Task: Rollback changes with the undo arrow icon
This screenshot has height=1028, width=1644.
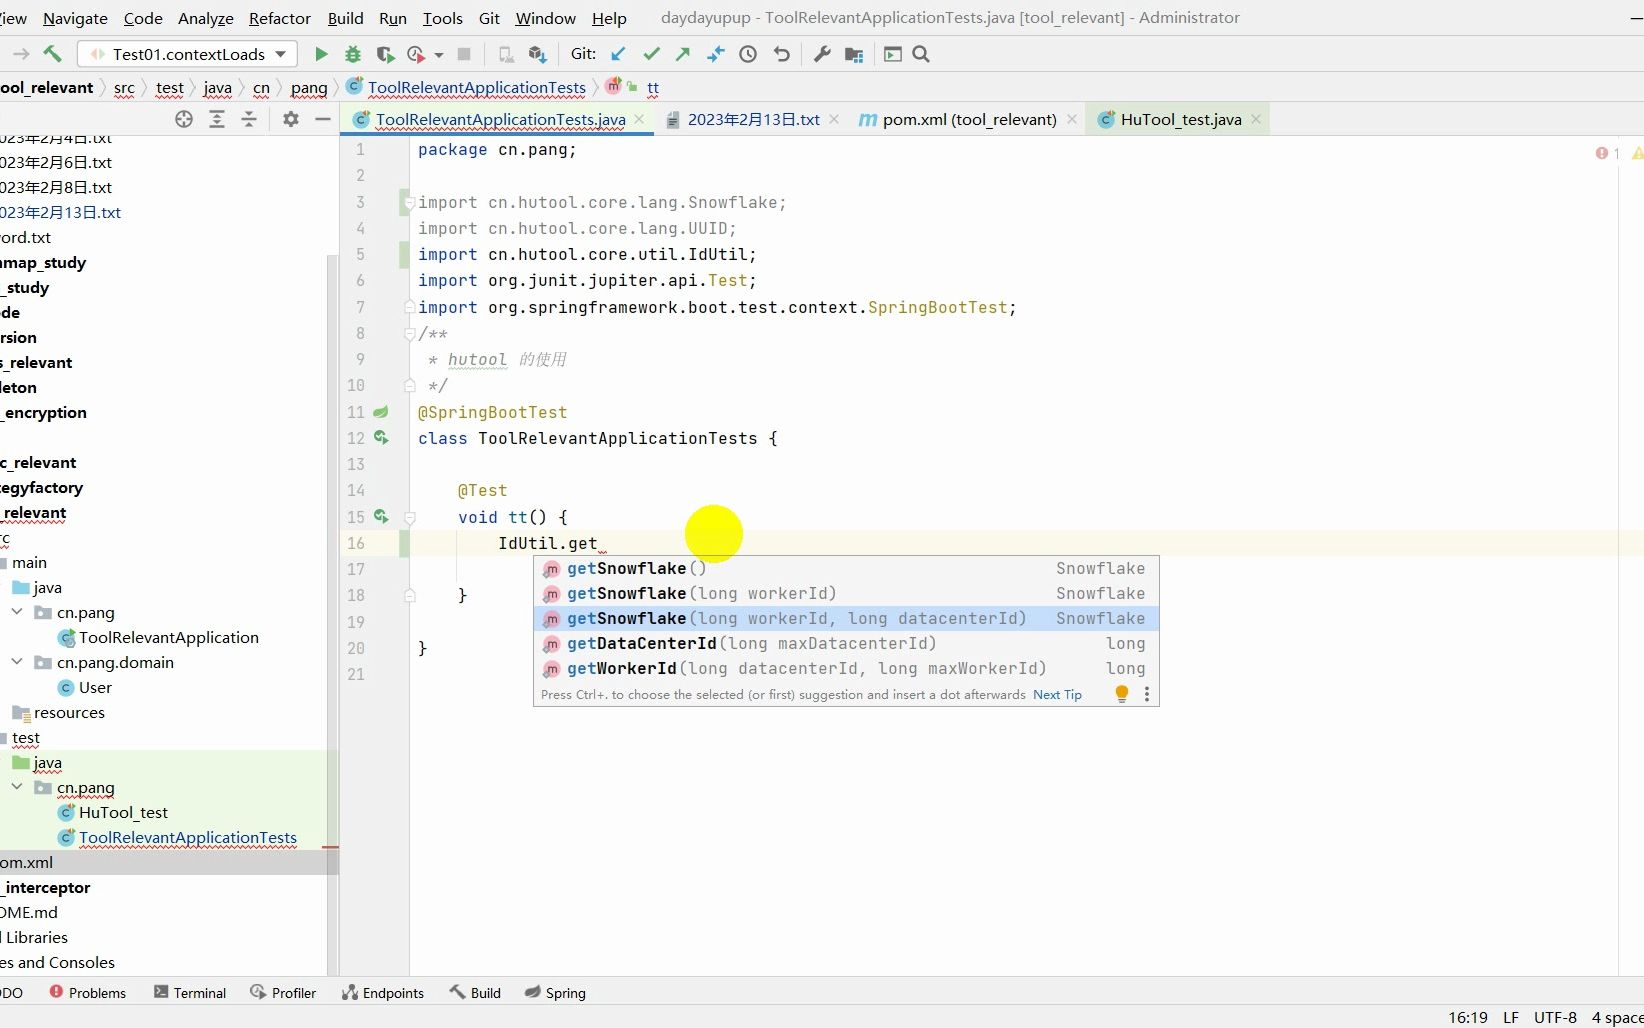Action: pos(782,54)
